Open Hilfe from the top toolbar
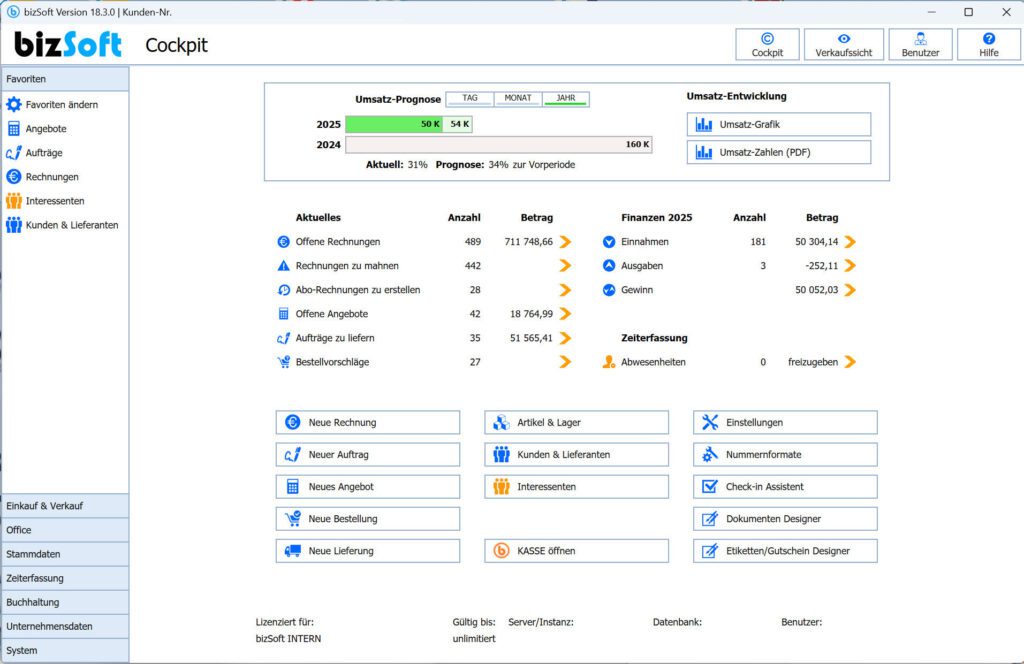The width and height of the screenshot is (1024, 664). pyautogui.click(x=988, y=45)
